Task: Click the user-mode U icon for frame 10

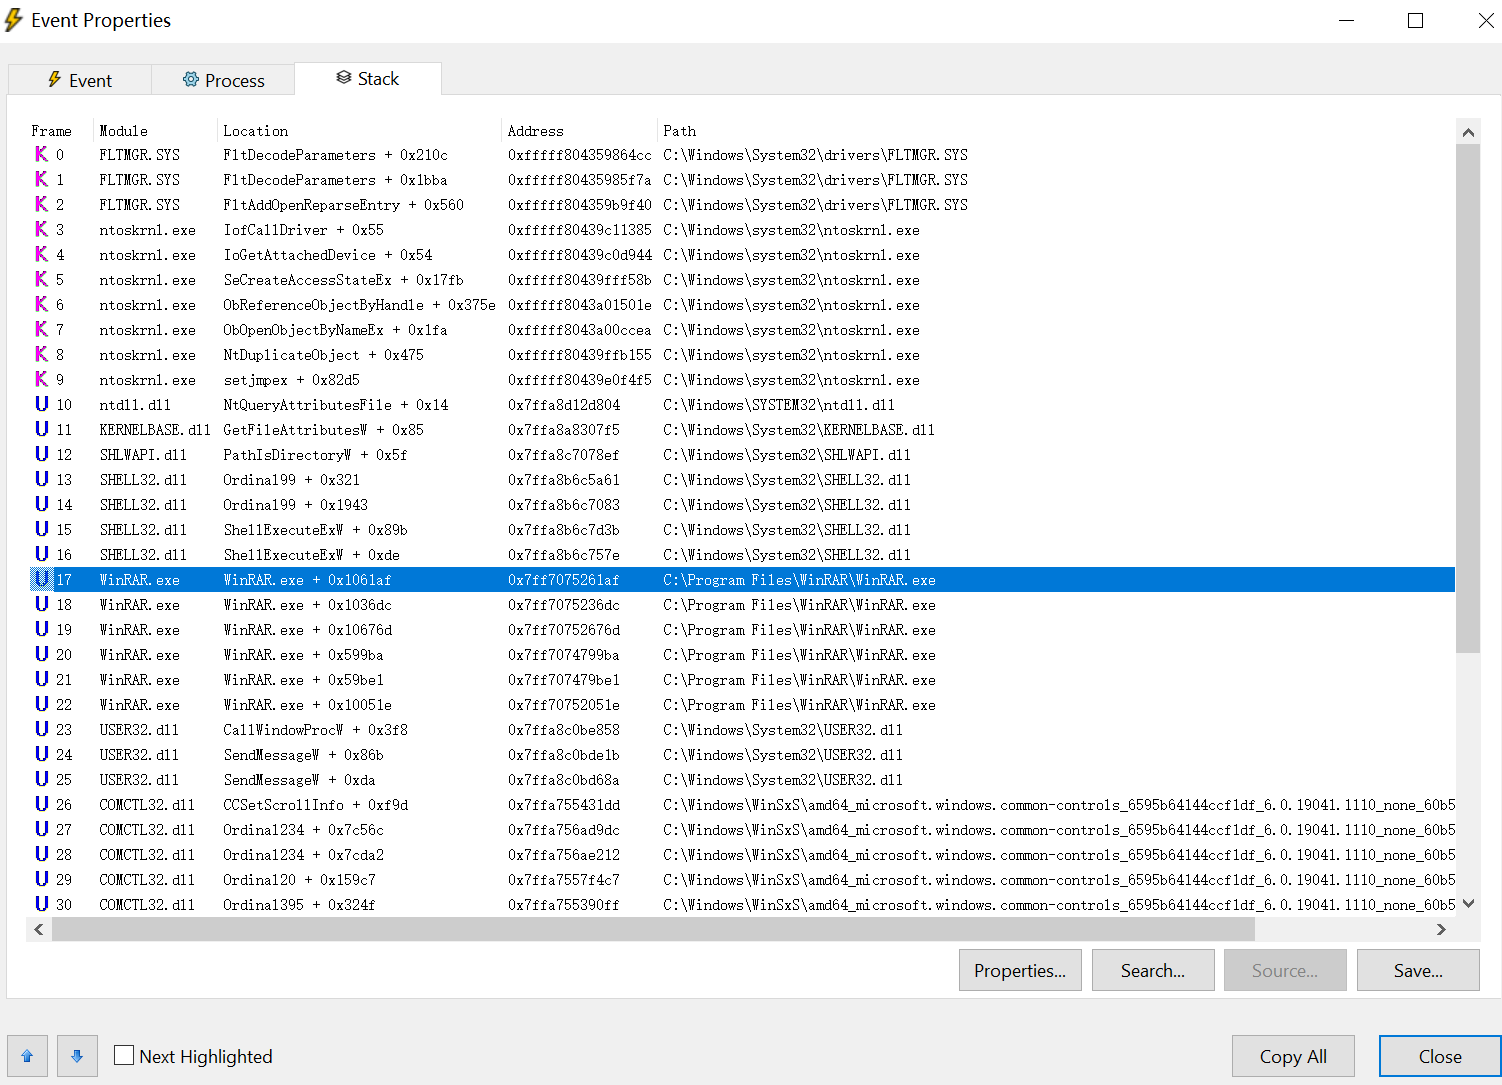Action: pyautogui.click(x=41, y=404)
